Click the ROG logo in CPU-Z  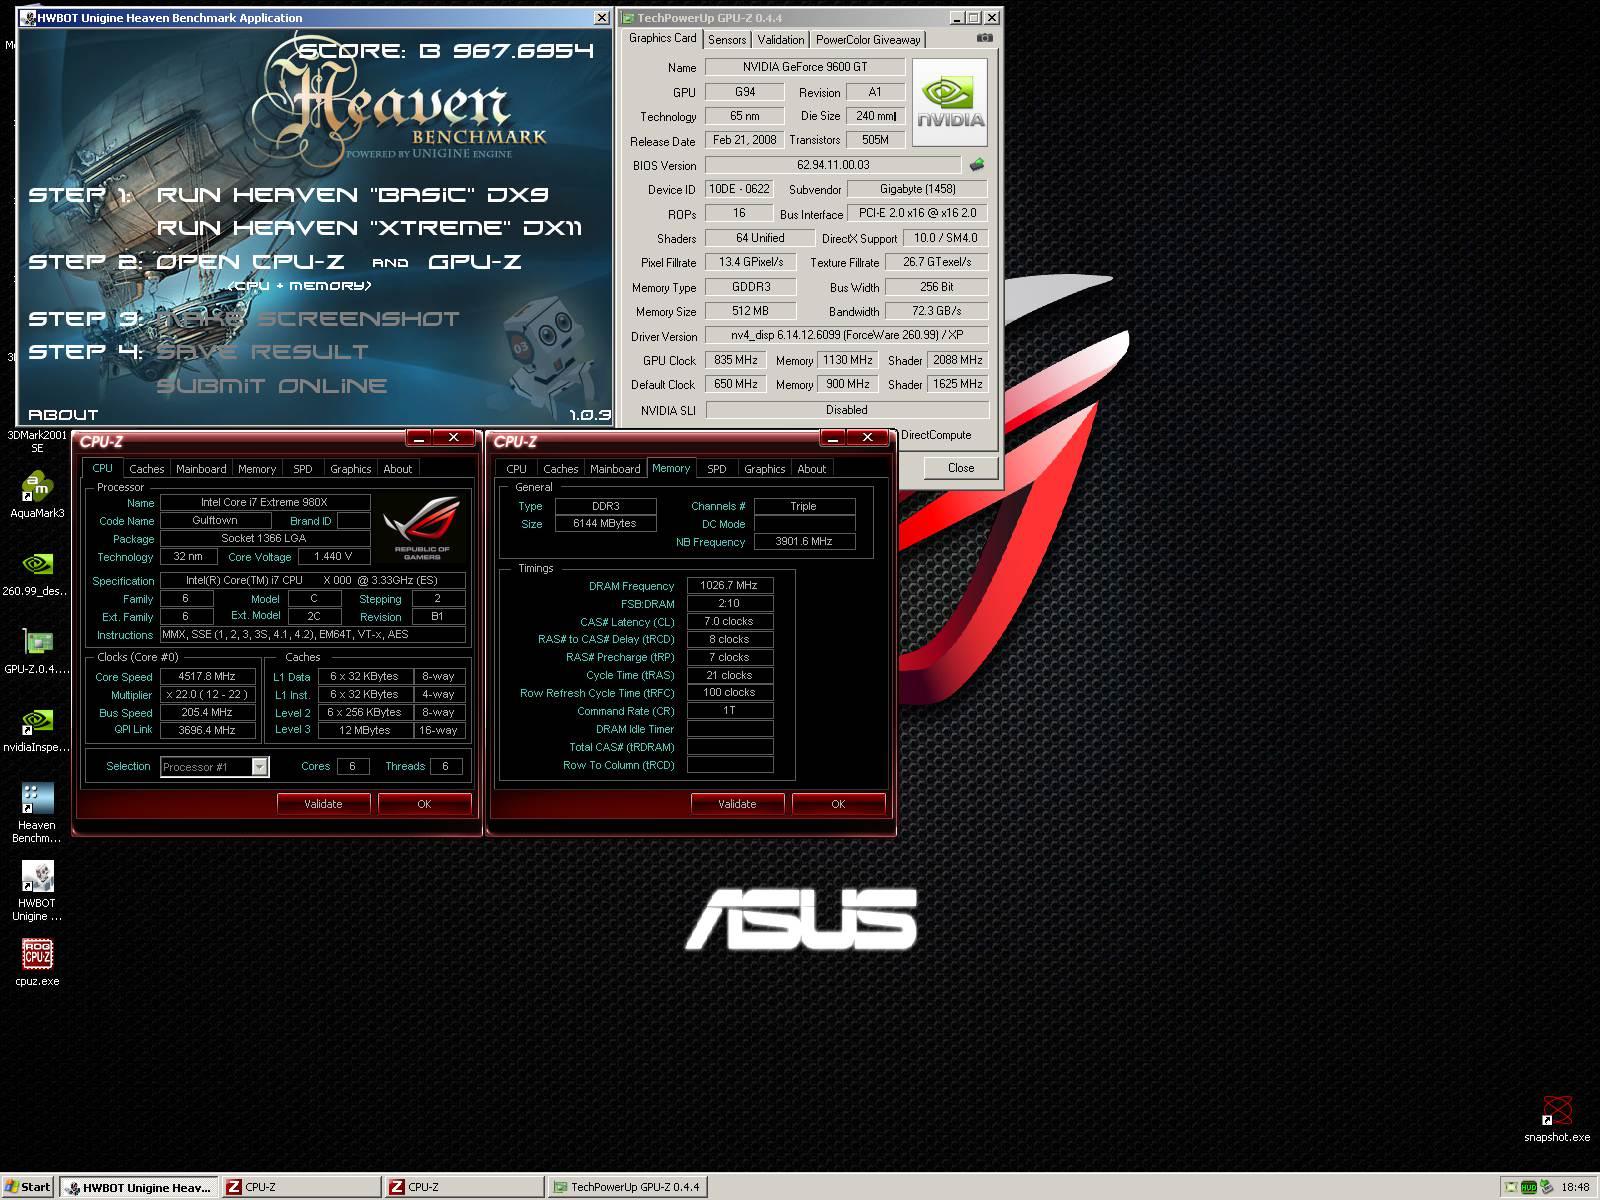422,526
